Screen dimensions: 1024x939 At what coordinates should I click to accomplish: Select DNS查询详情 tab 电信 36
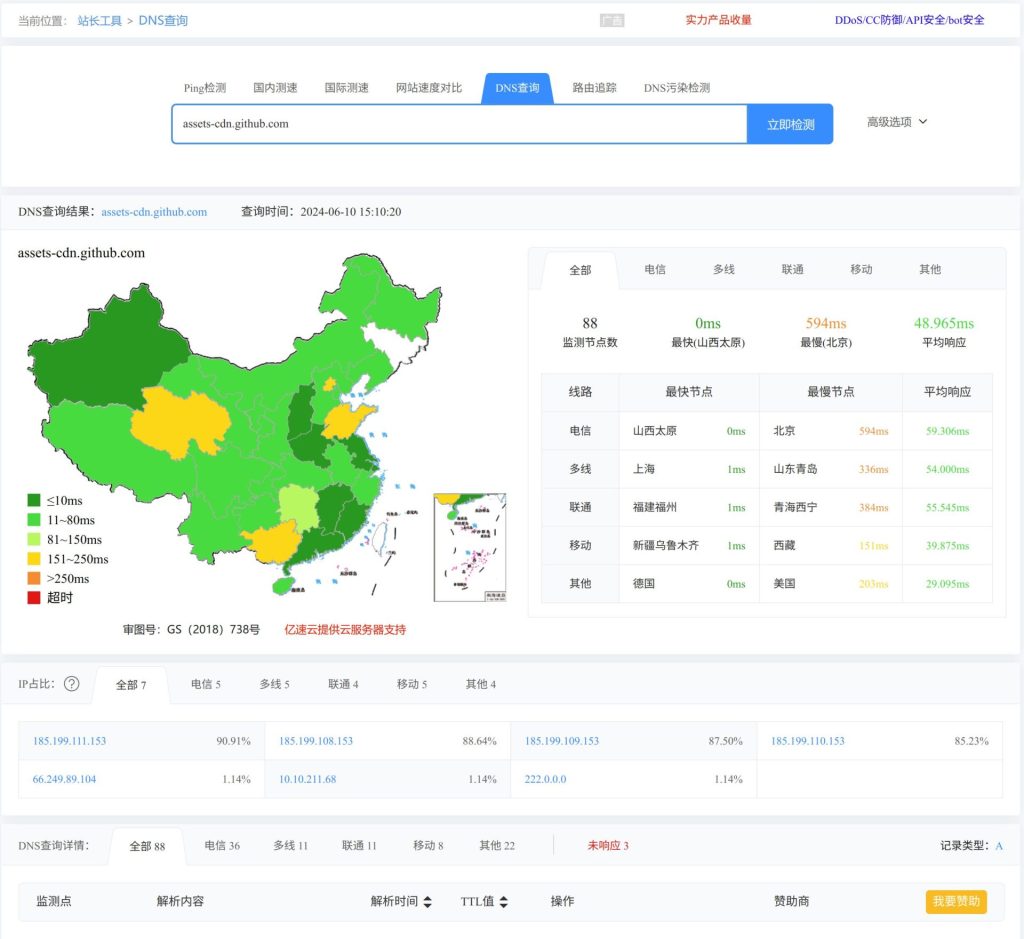click(222, 846)
